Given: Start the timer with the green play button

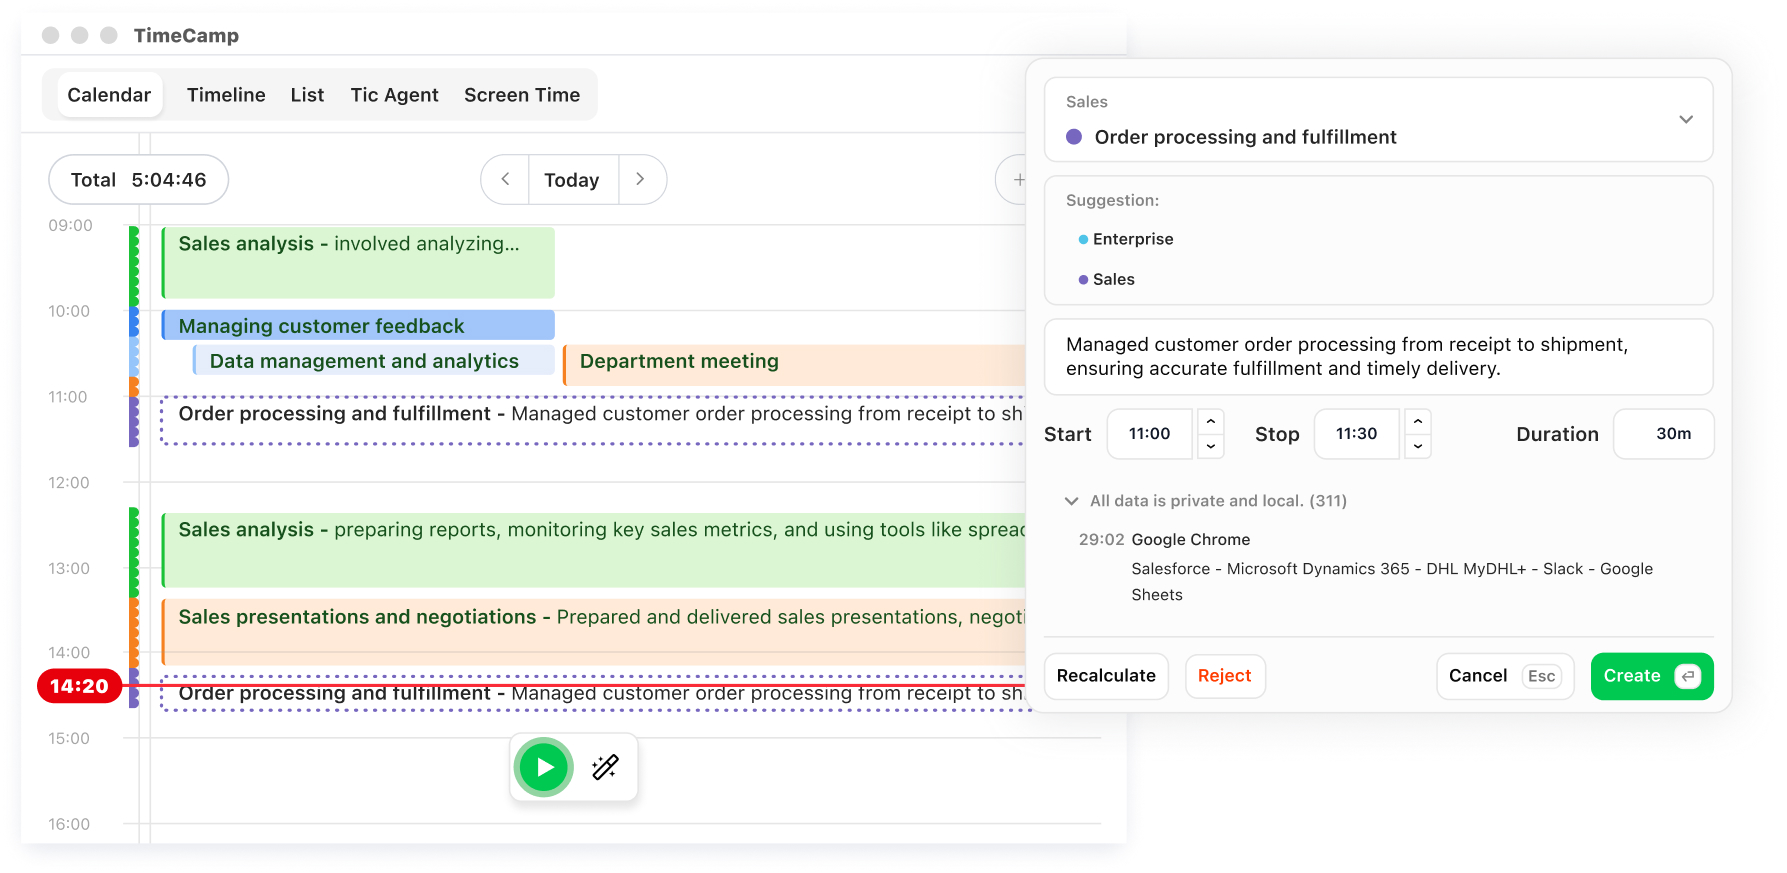Looking at the screenshot, I should click(544, 767).
